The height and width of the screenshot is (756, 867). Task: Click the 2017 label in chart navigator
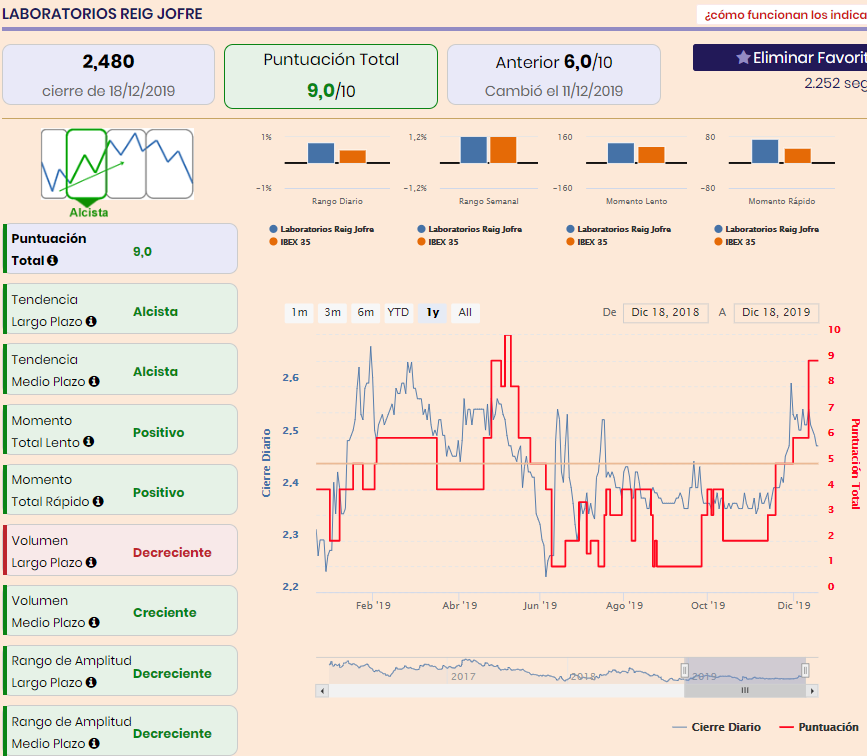click(x=463, y=676)
